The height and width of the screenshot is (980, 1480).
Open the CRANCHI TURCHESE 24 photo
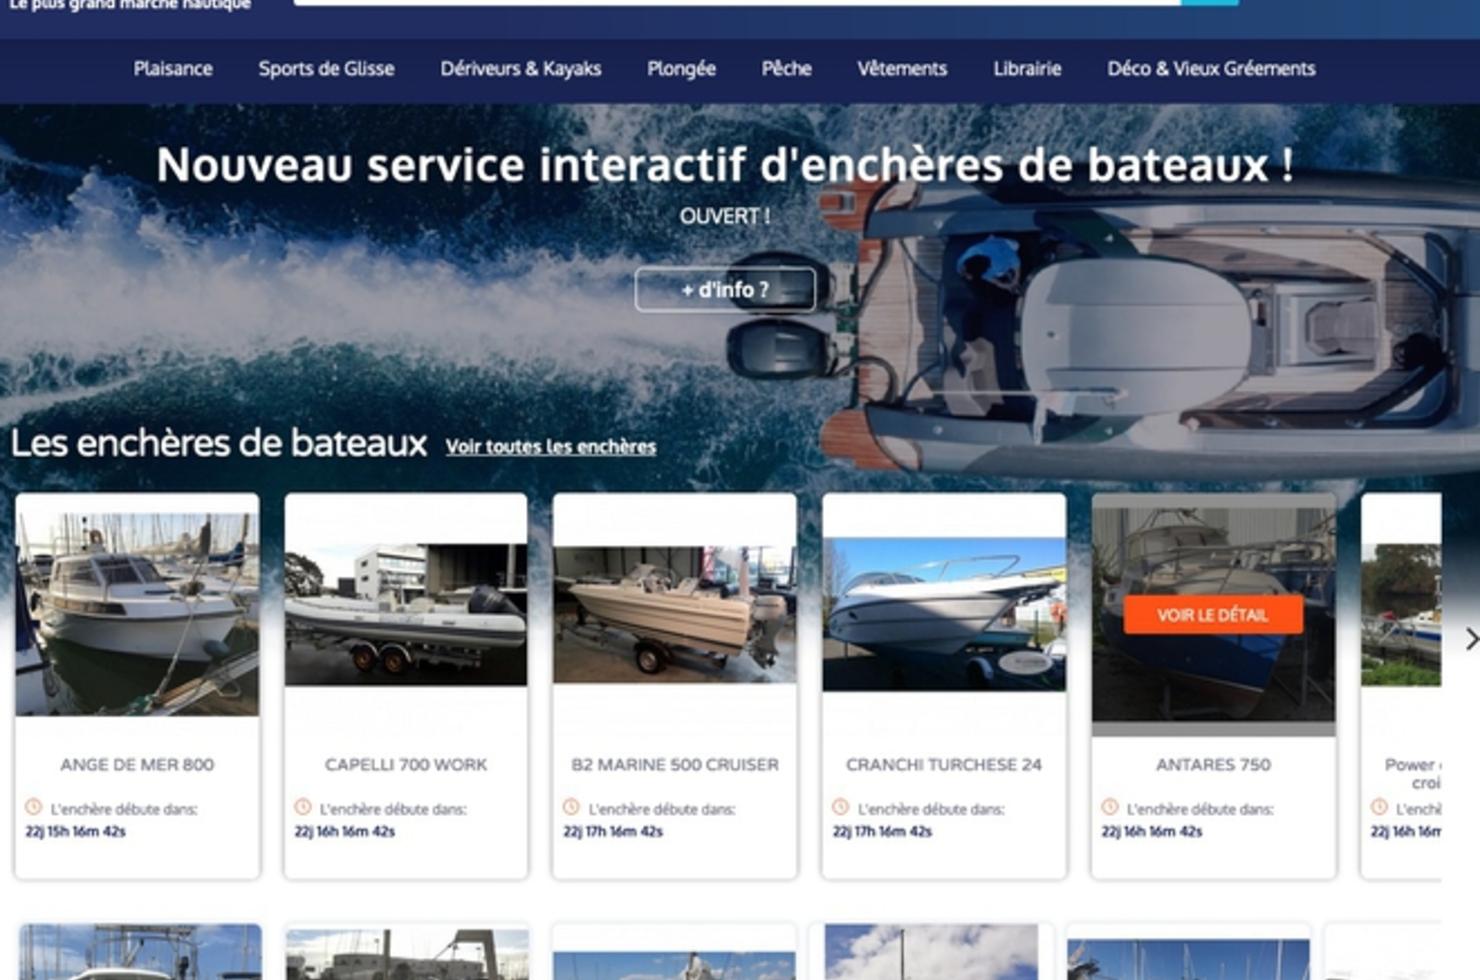point(944,614)
